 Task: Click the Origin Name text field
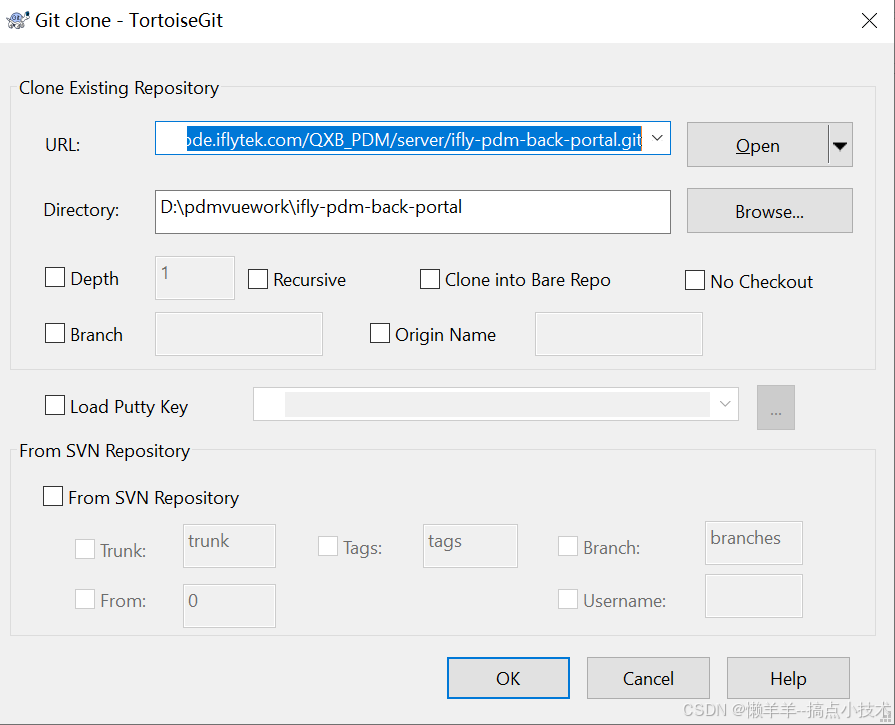click(619, 334)
